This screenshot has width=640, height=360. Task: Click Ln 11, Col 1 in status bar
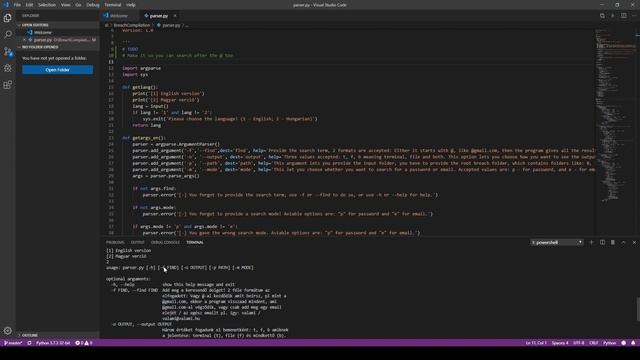[536, 343]
